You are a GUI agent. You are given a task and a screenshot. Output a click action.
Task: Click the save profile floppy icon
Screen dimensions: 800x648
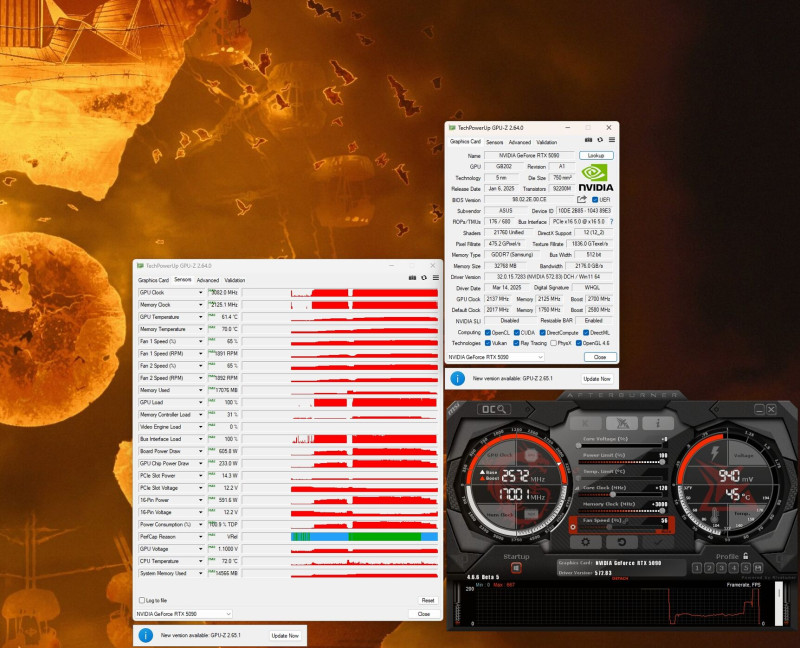click(758, 567)
